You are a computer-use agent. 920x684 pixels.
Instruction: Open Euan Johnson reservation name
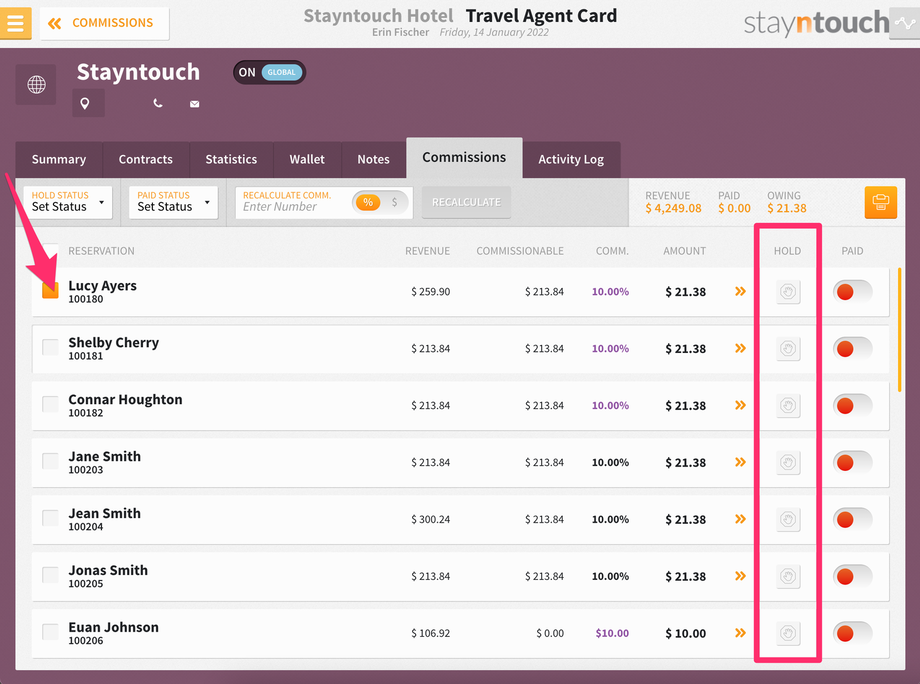(114, 627)
